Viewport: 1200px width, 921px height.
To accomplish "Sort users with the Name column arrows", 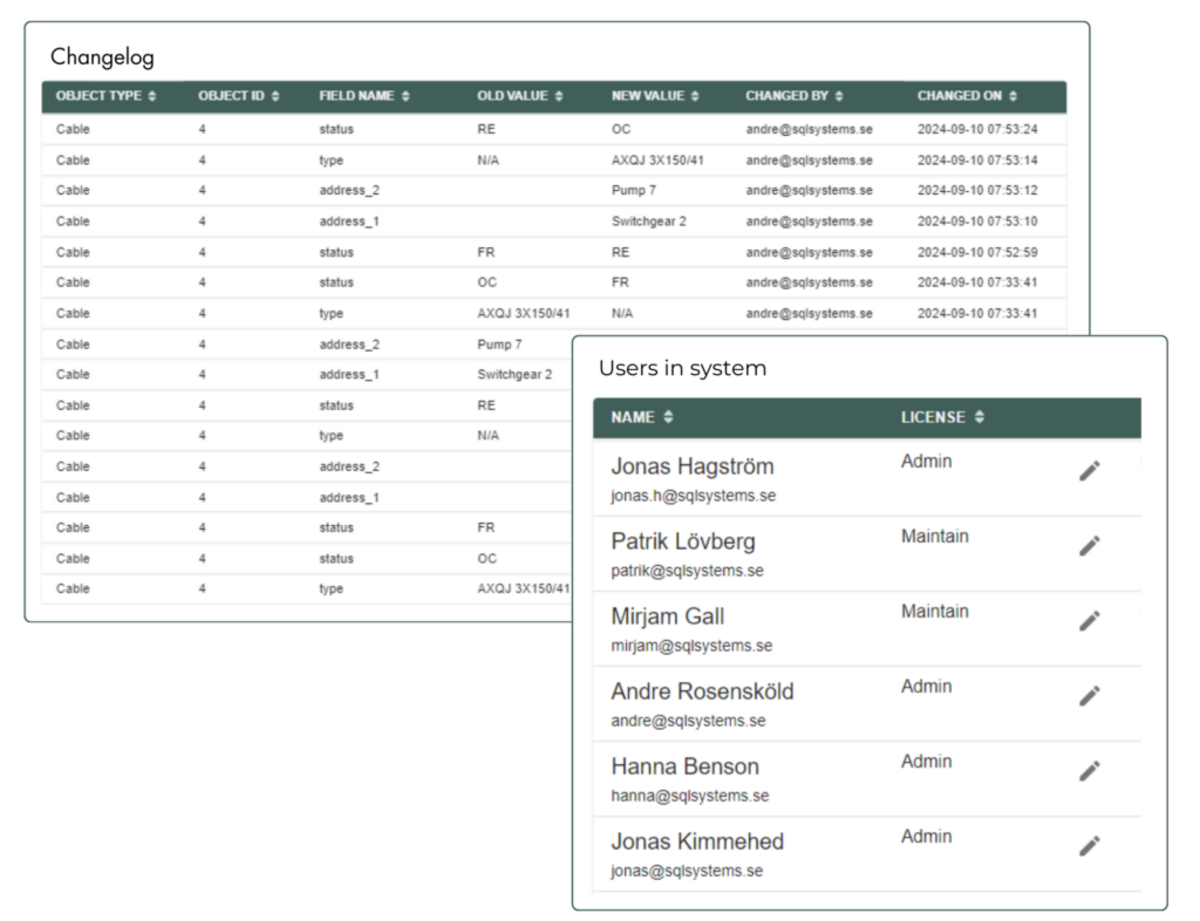I will click(668, 417).
